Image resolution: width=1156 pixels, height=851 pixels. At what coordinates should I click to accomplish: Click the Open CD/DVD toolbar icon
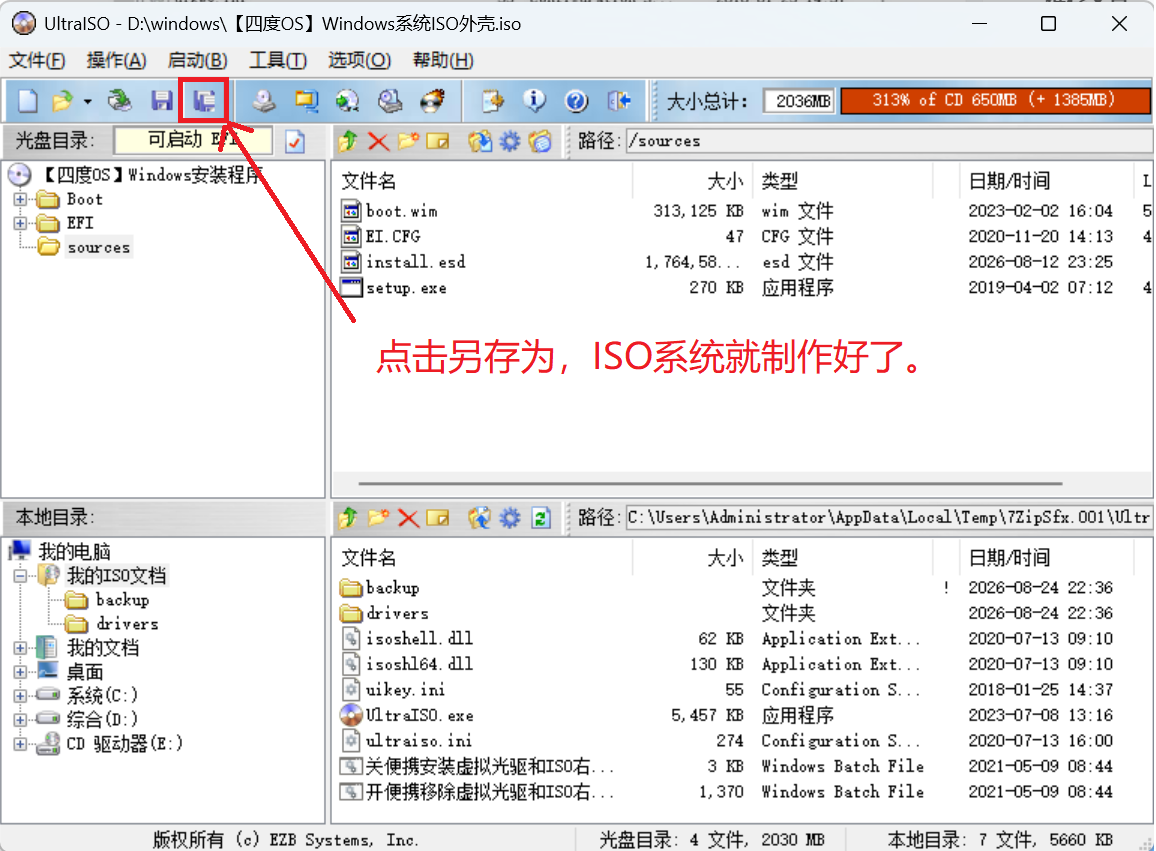[120, 100]
